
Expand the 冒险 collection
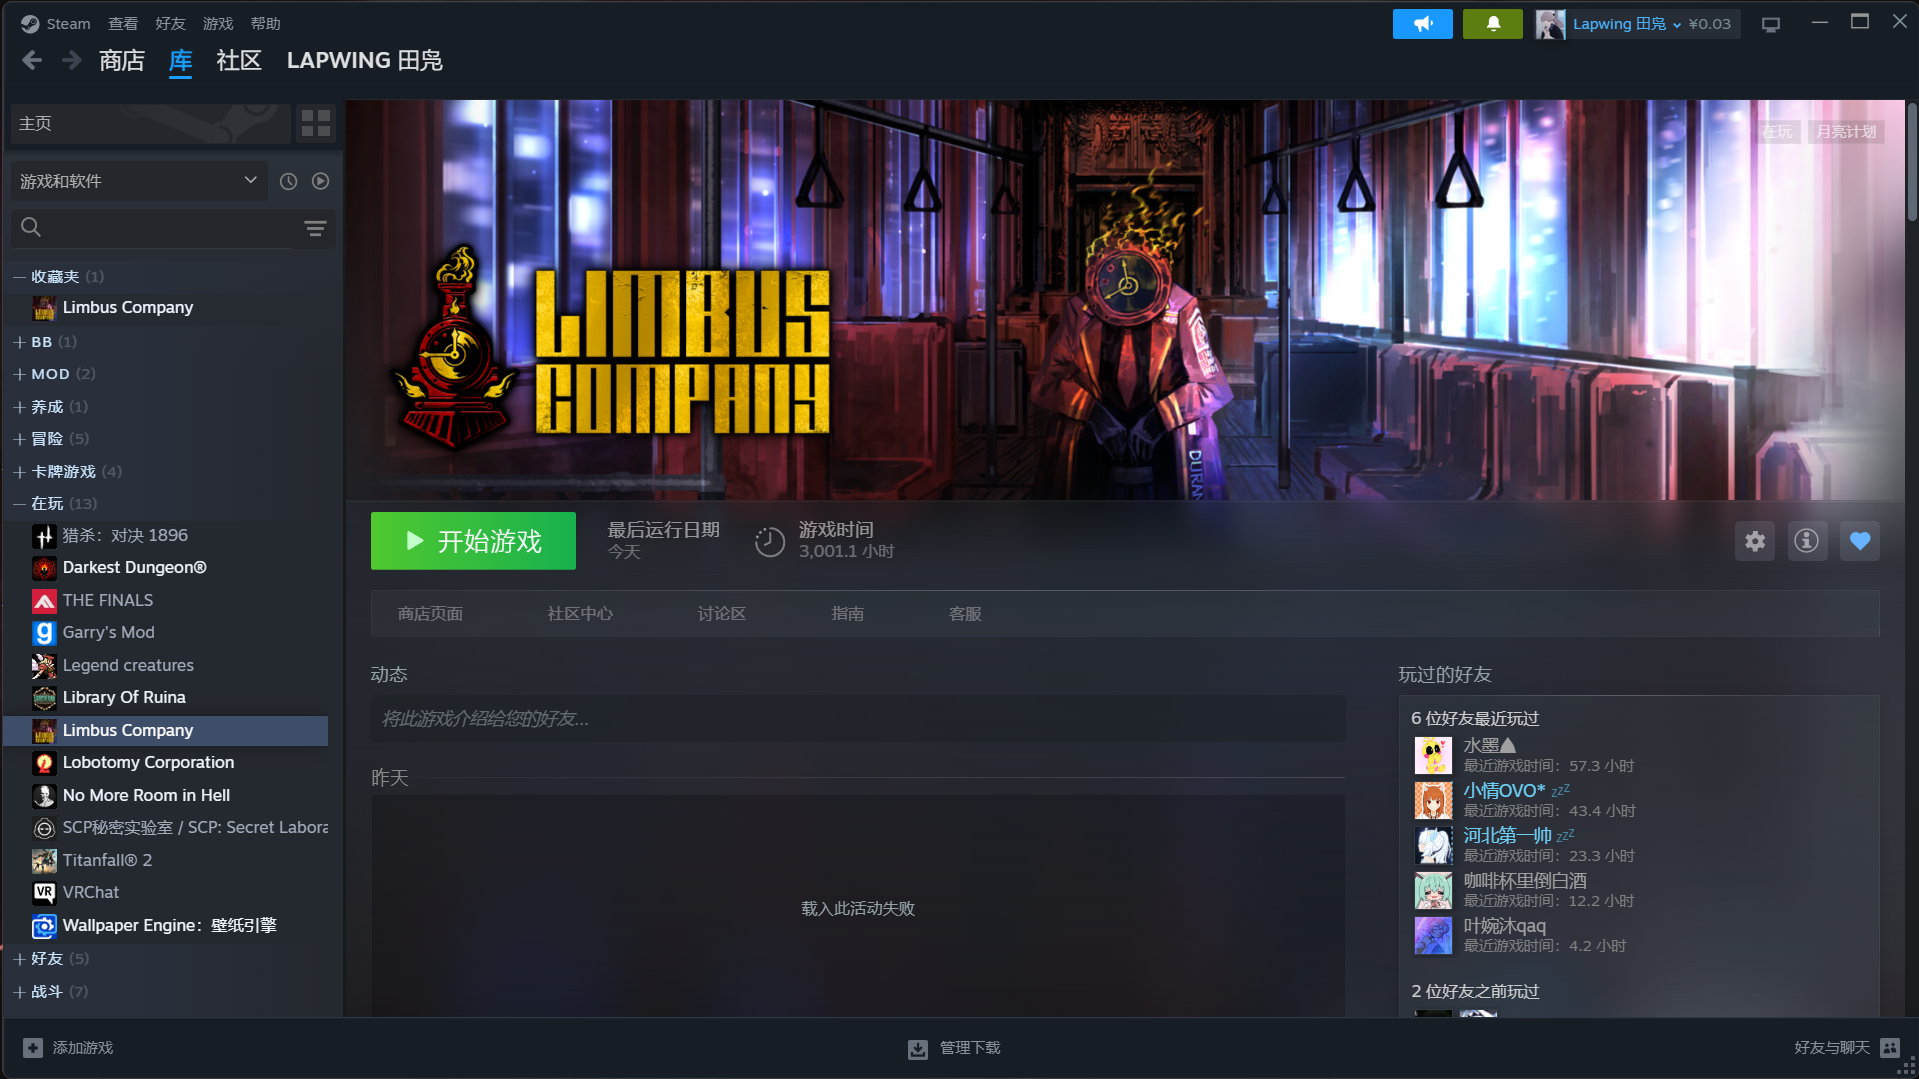click(x=19, y=439)
